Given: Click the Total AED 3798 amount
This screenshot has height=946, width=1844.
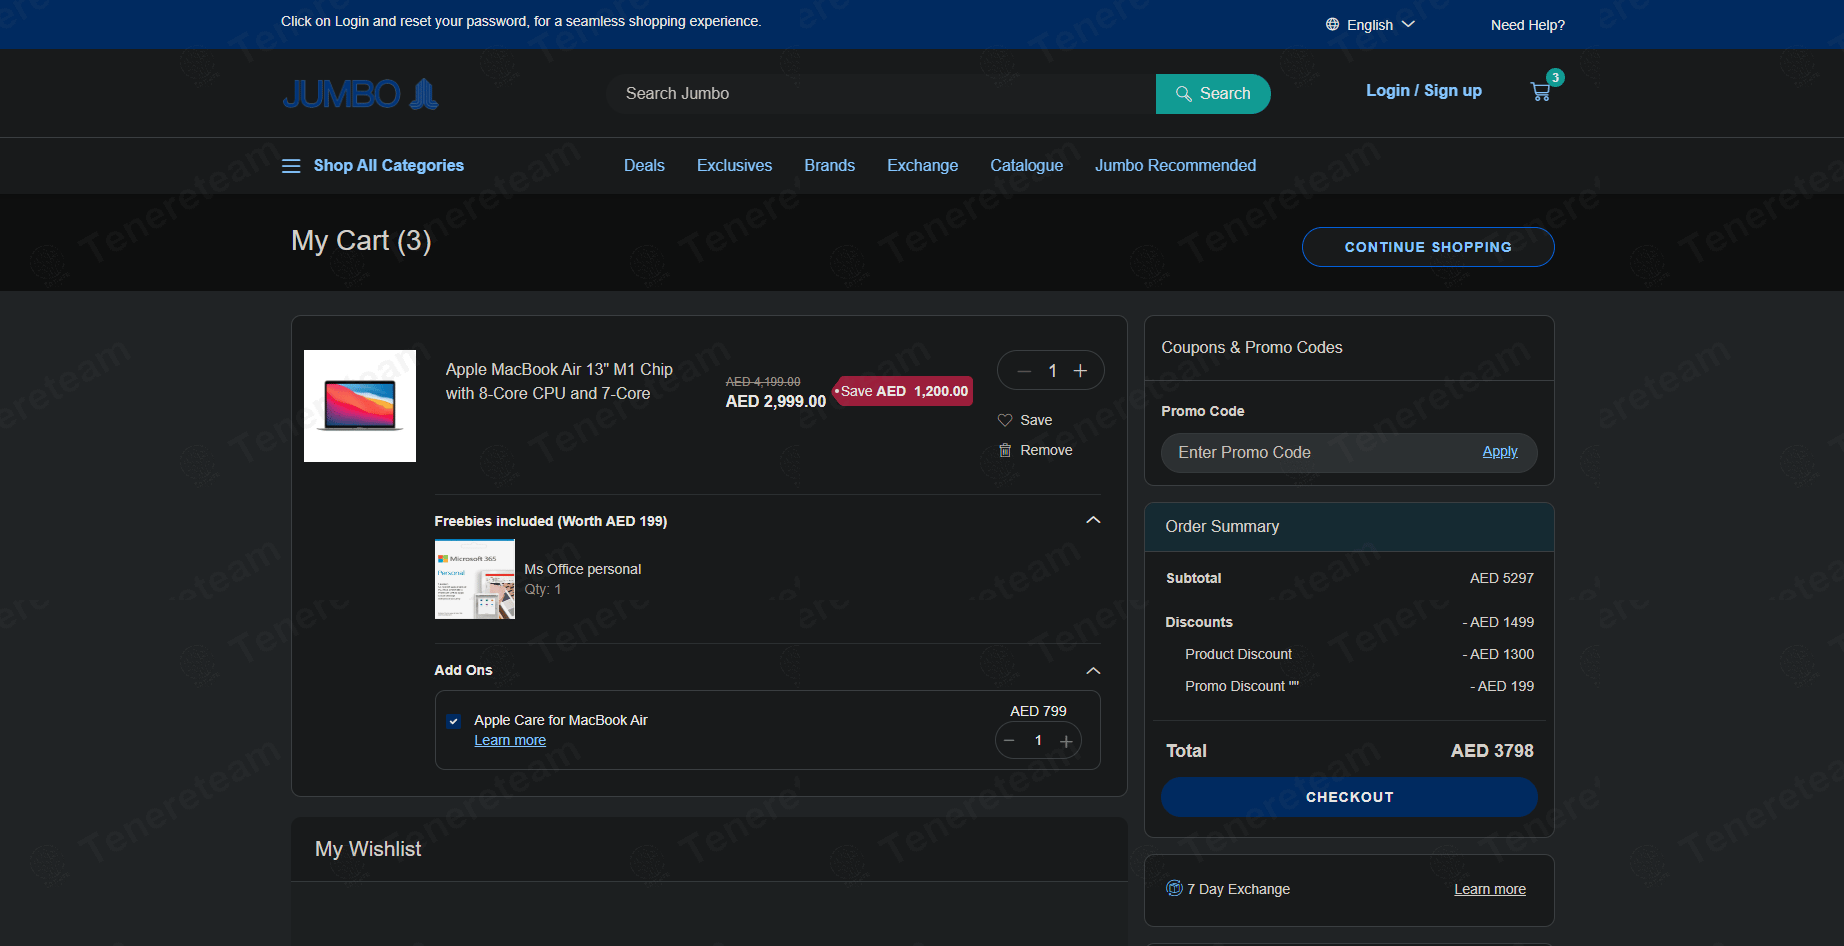Looking at the screenshot, I should pyautogui.click(x=1492, y=751).
